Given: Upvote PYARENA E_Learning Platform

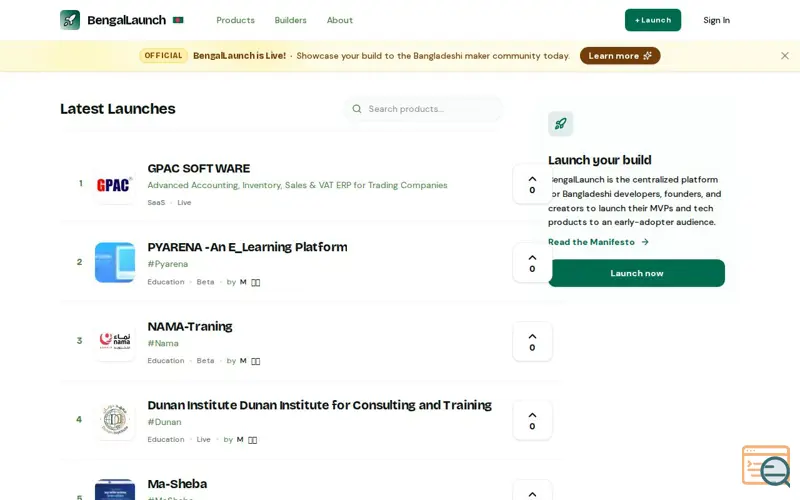Looking at the screenshot, I should 532,263.
